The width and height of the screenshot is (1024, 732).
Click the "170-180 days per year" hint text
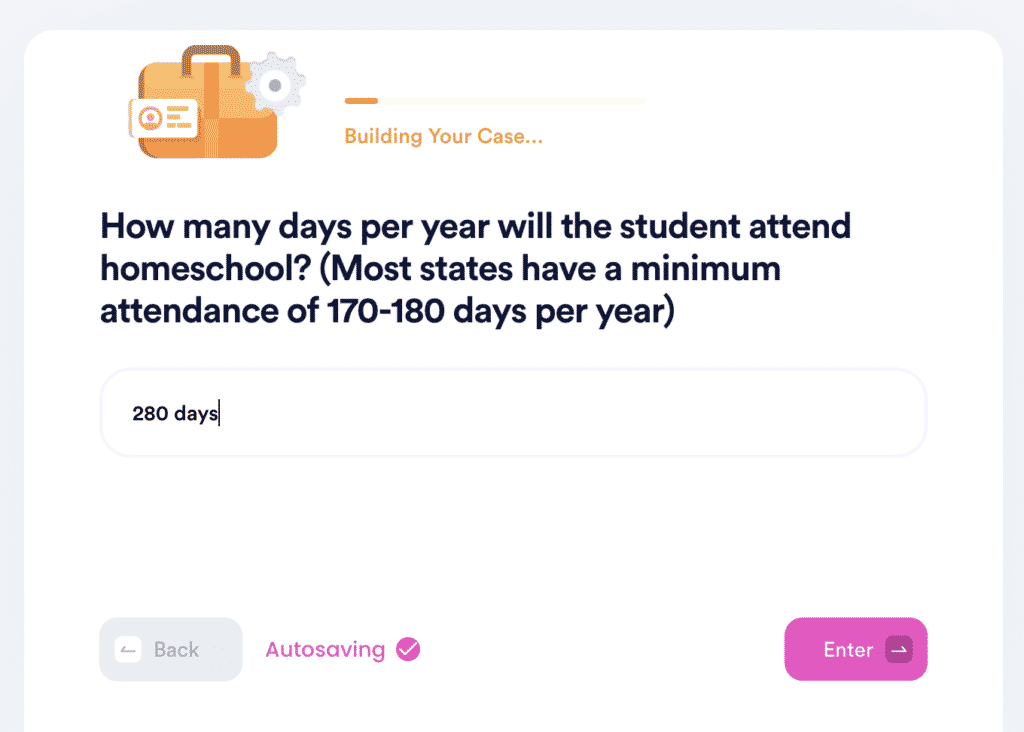pyautogui.click(x=500, y=311)
